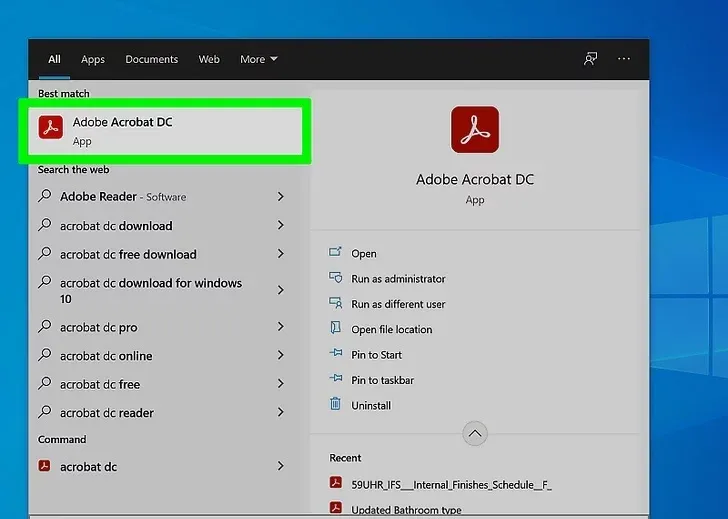The image size is (728, 519).
Task: Click the magnifier icon beside acrobat dc download
Action: 45,225
